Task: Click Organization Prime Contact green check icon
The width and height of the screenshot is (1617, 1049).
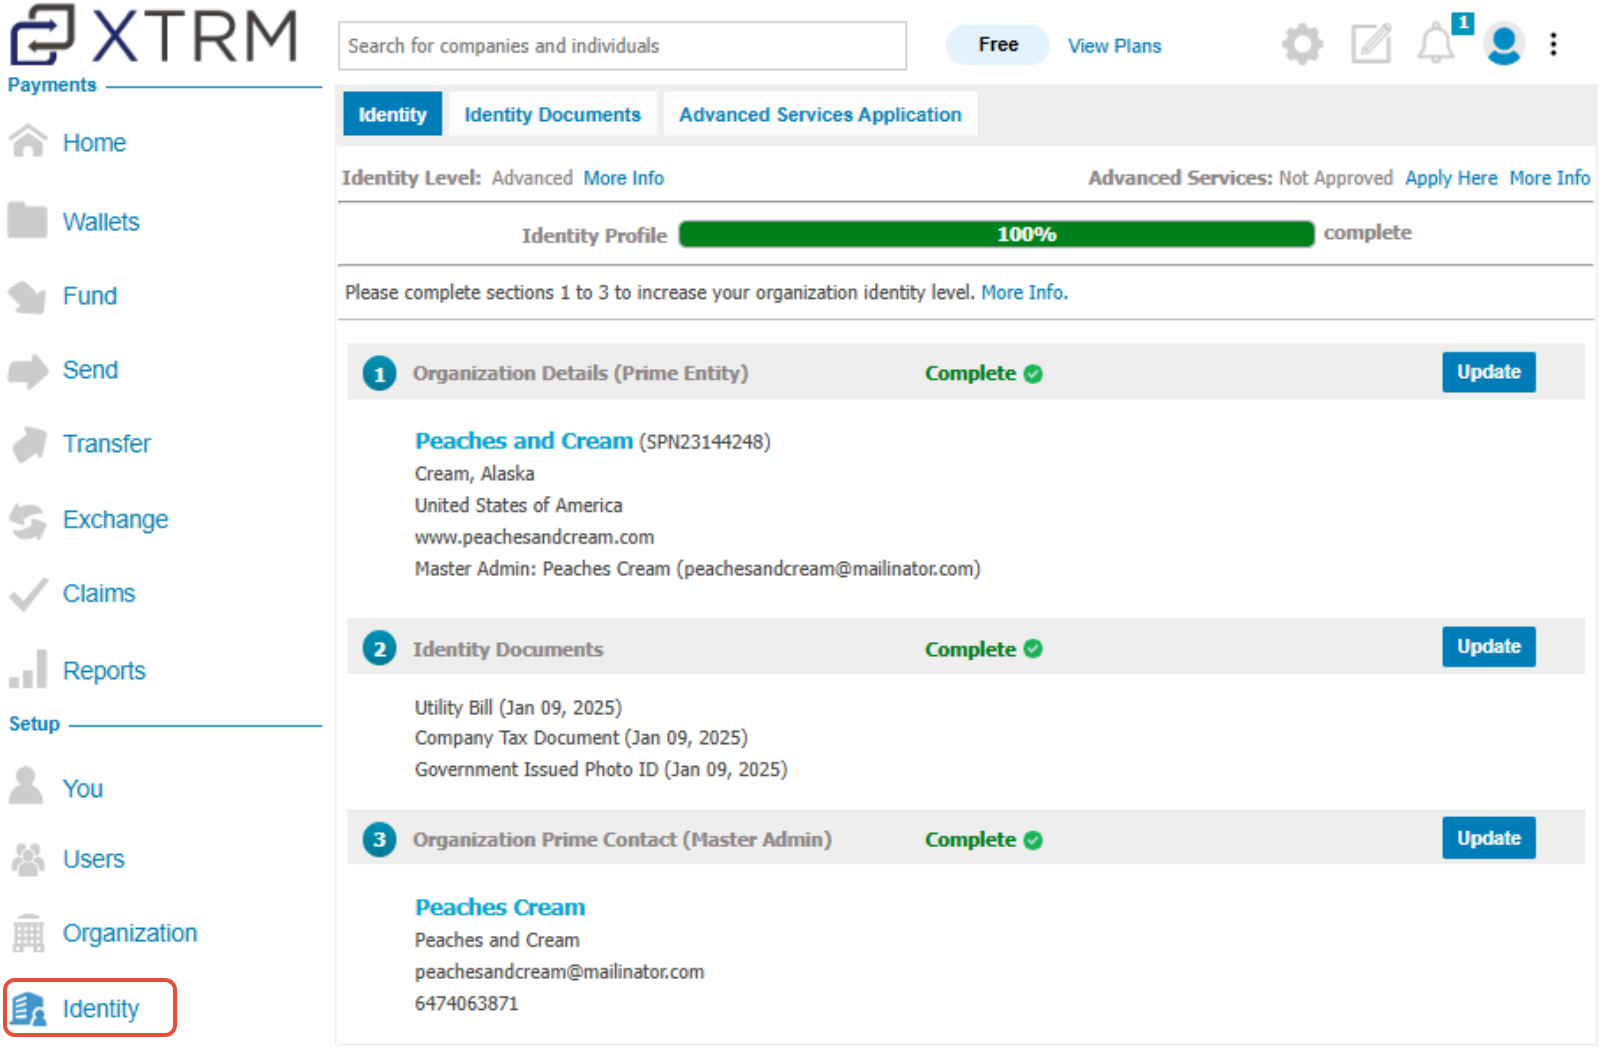Action: click(x=1034, y=840)
